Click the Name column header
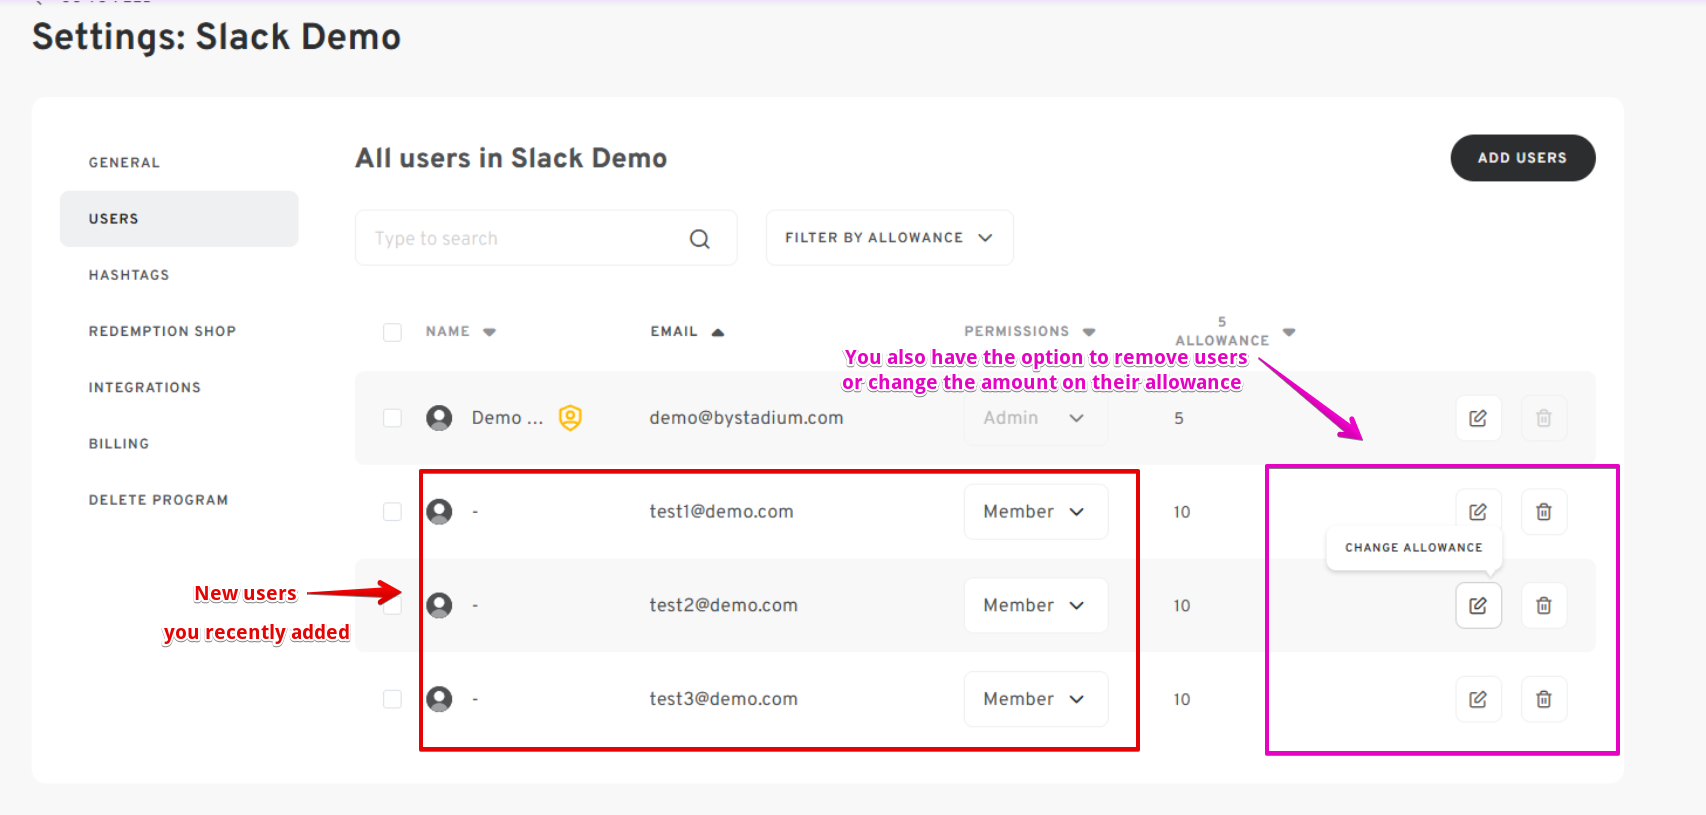 (447, 332)
